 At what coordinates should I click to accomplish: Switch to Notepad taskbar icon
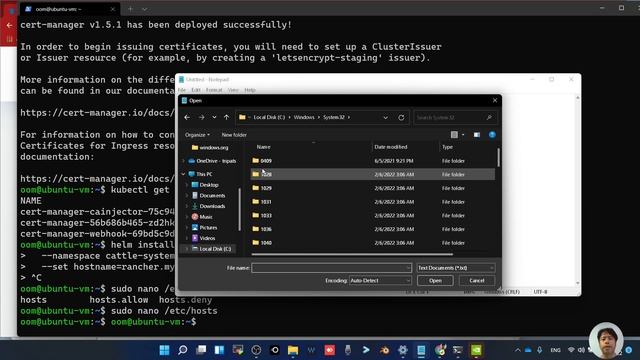421,350
